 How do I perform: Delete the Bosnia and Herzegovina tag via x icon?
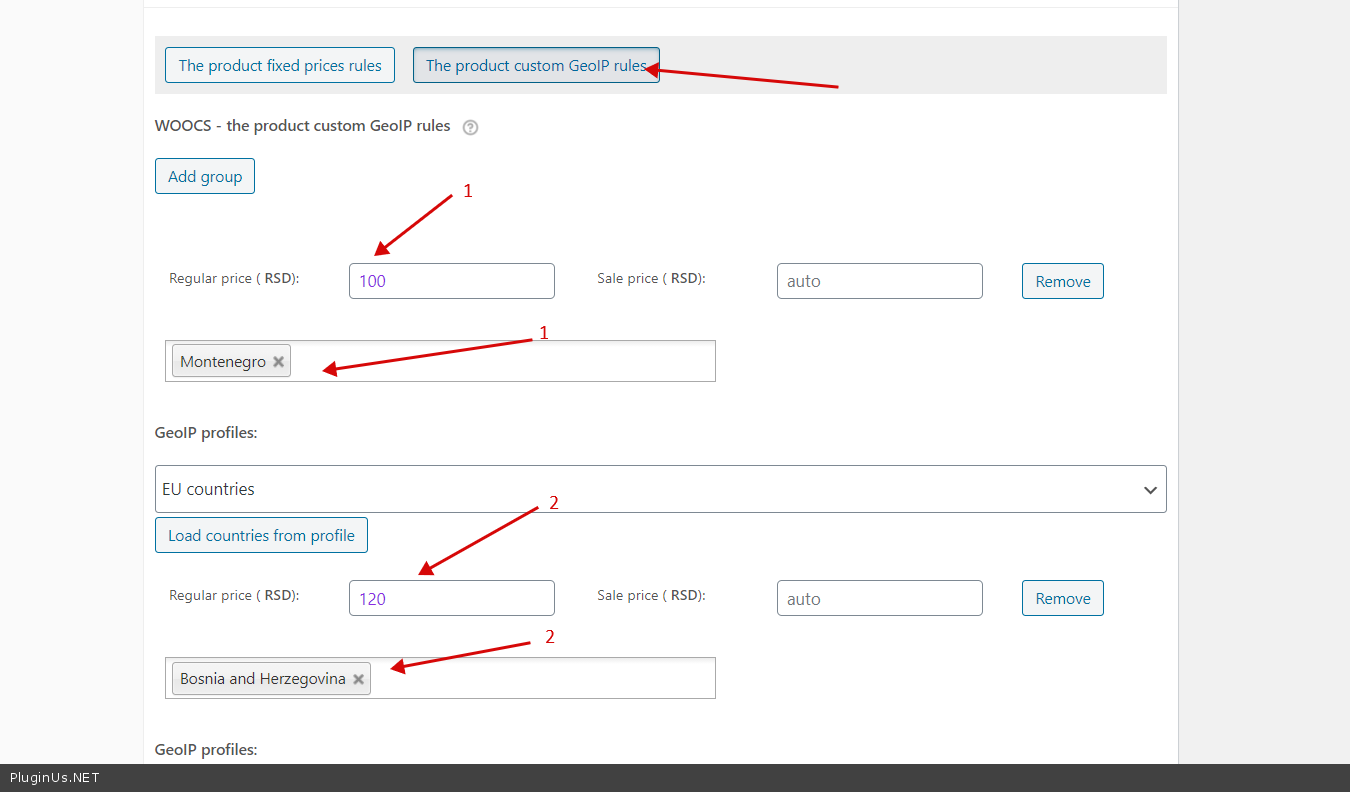pyautogui.click(x=358, y=679)
